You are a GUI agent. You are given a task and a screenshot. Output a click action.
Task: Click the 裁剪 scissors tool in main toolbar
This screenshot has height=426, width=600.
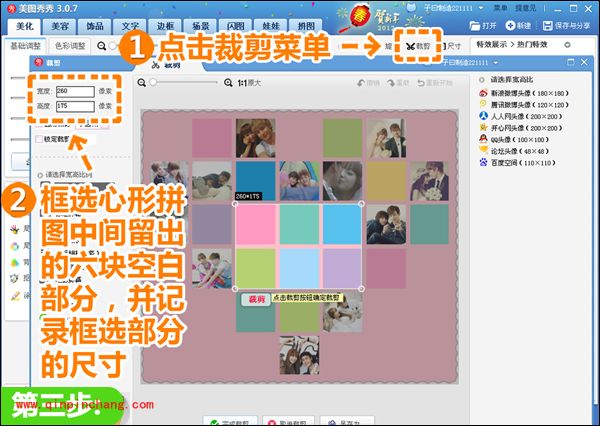(x=418, y=46)
